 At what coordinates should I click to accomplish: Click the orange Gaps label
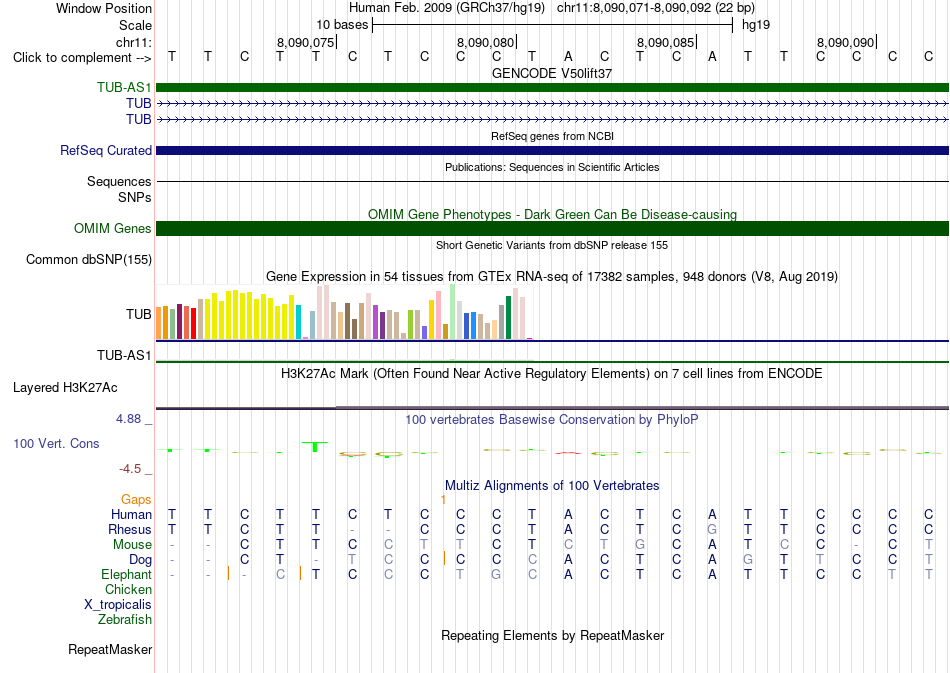(136, 499)
